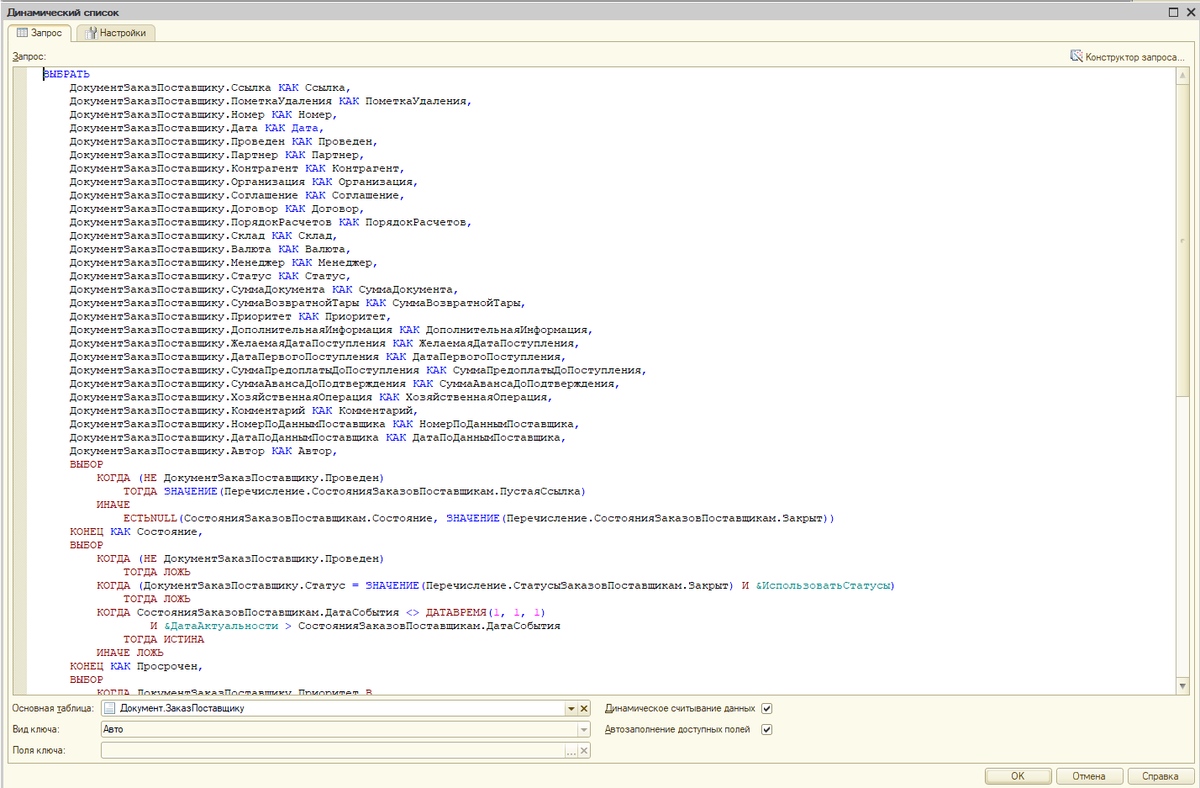Place the cursor on the ВЫБРАТЬ keyword
This screenshot has height=788, width=1200.
66,75
